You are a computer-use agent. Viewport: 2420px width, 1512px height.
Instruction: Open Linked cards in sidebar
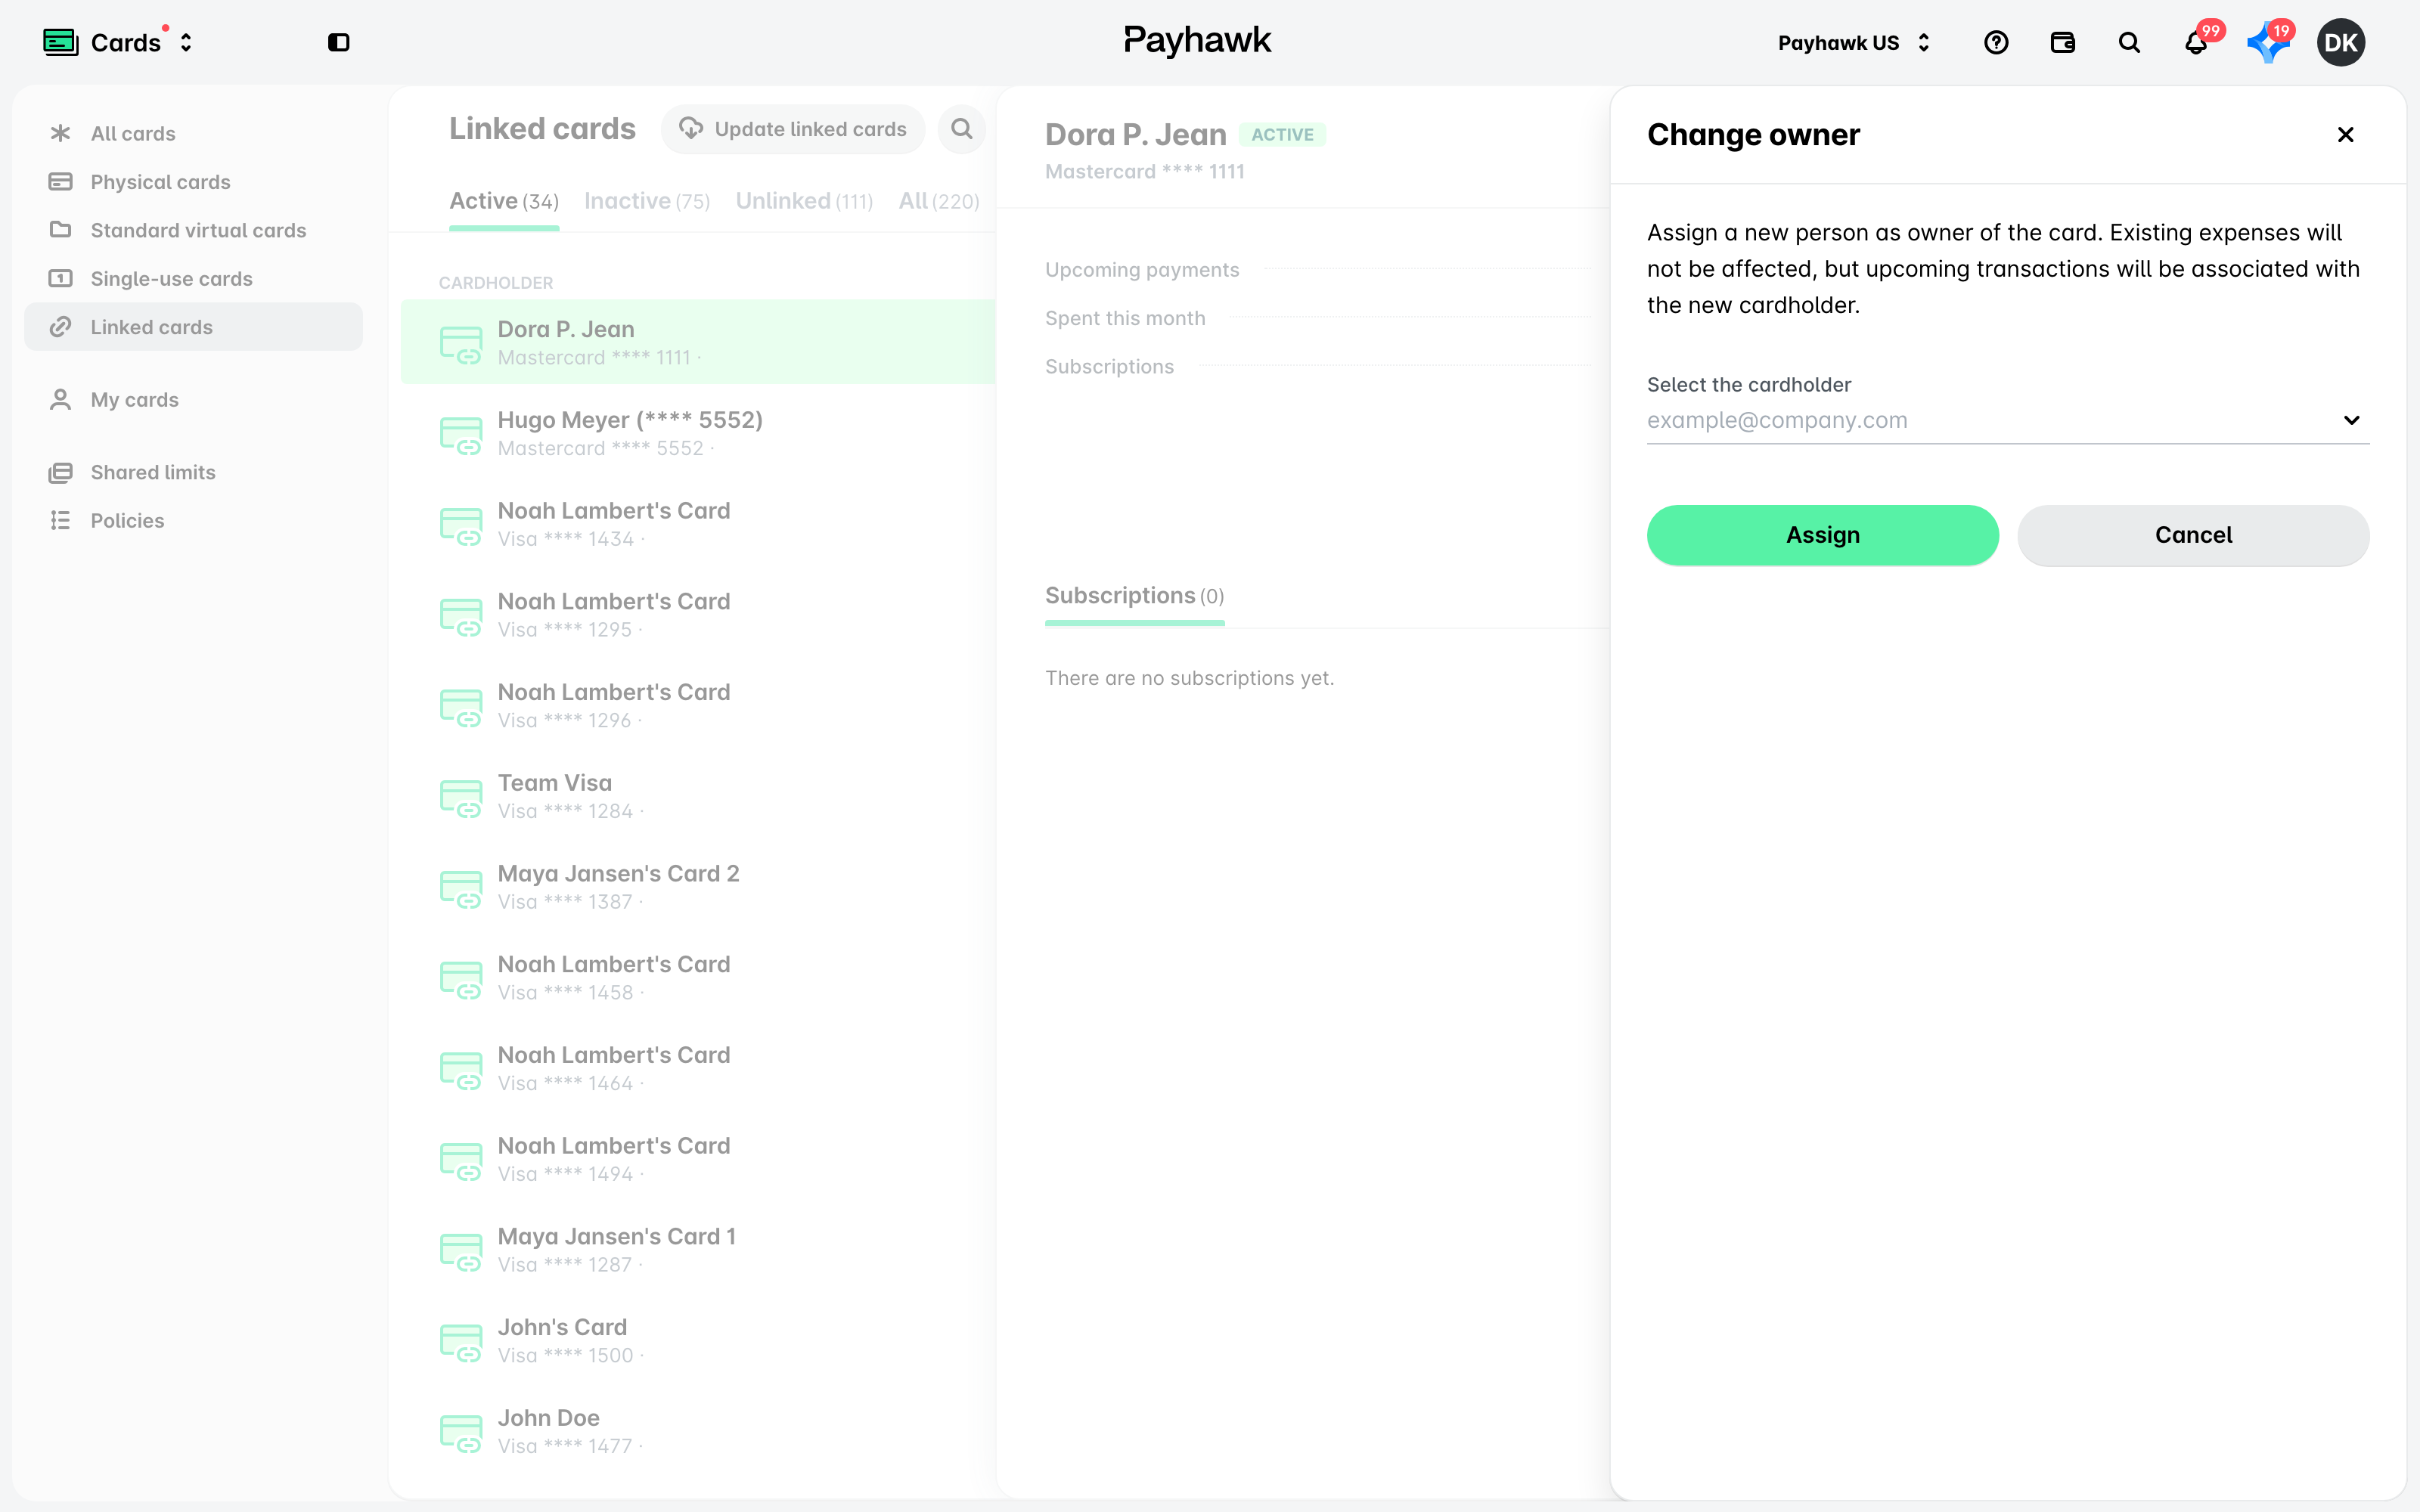[x=193, y=327]
